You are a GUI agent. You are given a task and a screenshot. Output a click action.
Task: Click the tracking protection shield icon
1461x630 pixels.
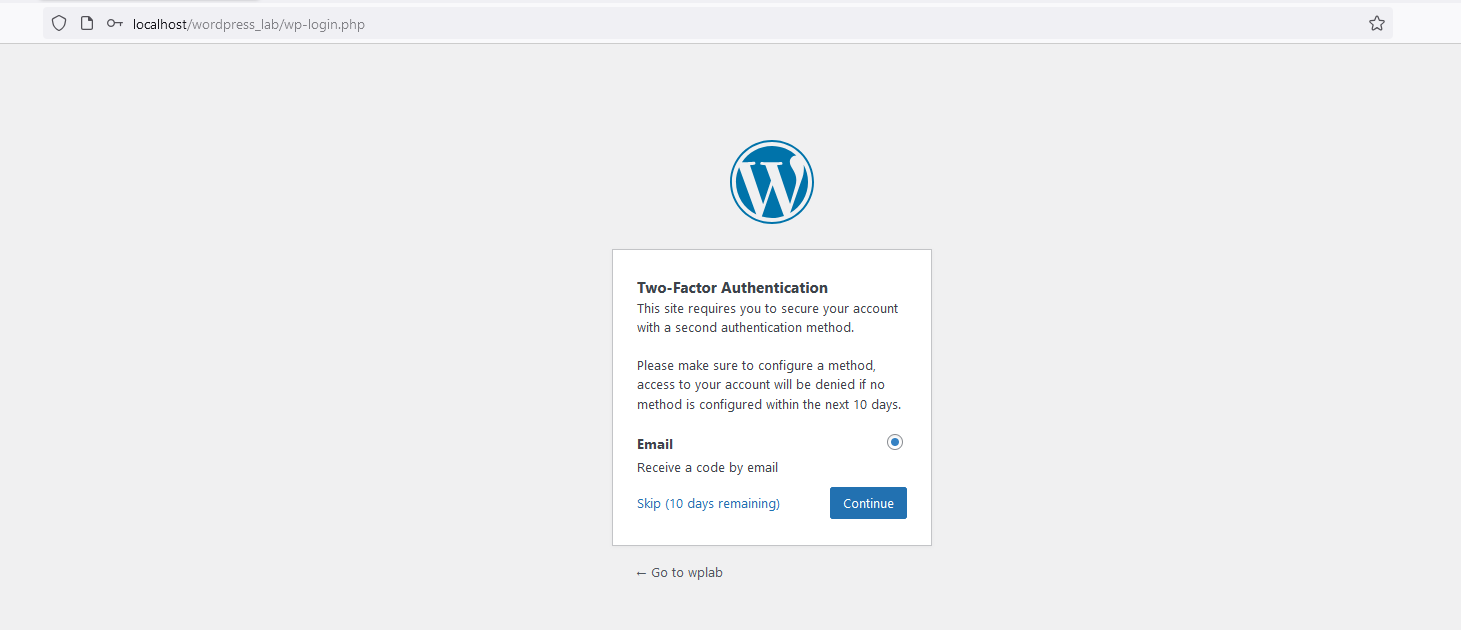59,23
